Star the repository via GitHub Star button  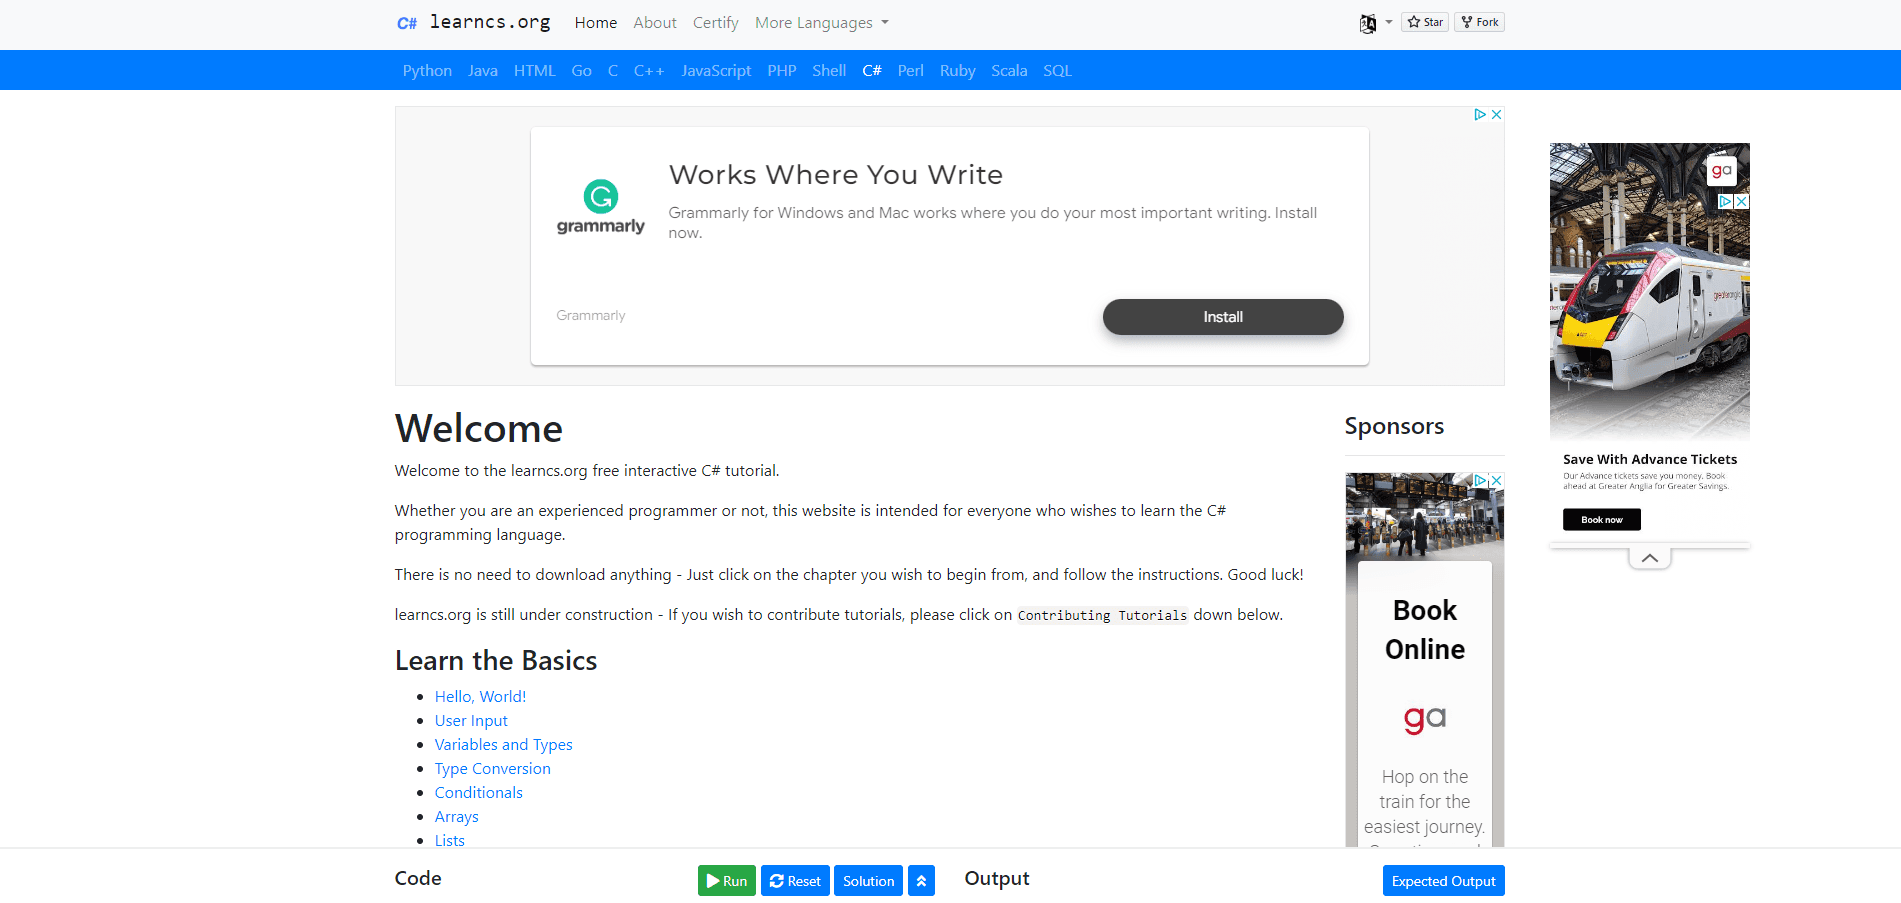tap(1424, 22)
